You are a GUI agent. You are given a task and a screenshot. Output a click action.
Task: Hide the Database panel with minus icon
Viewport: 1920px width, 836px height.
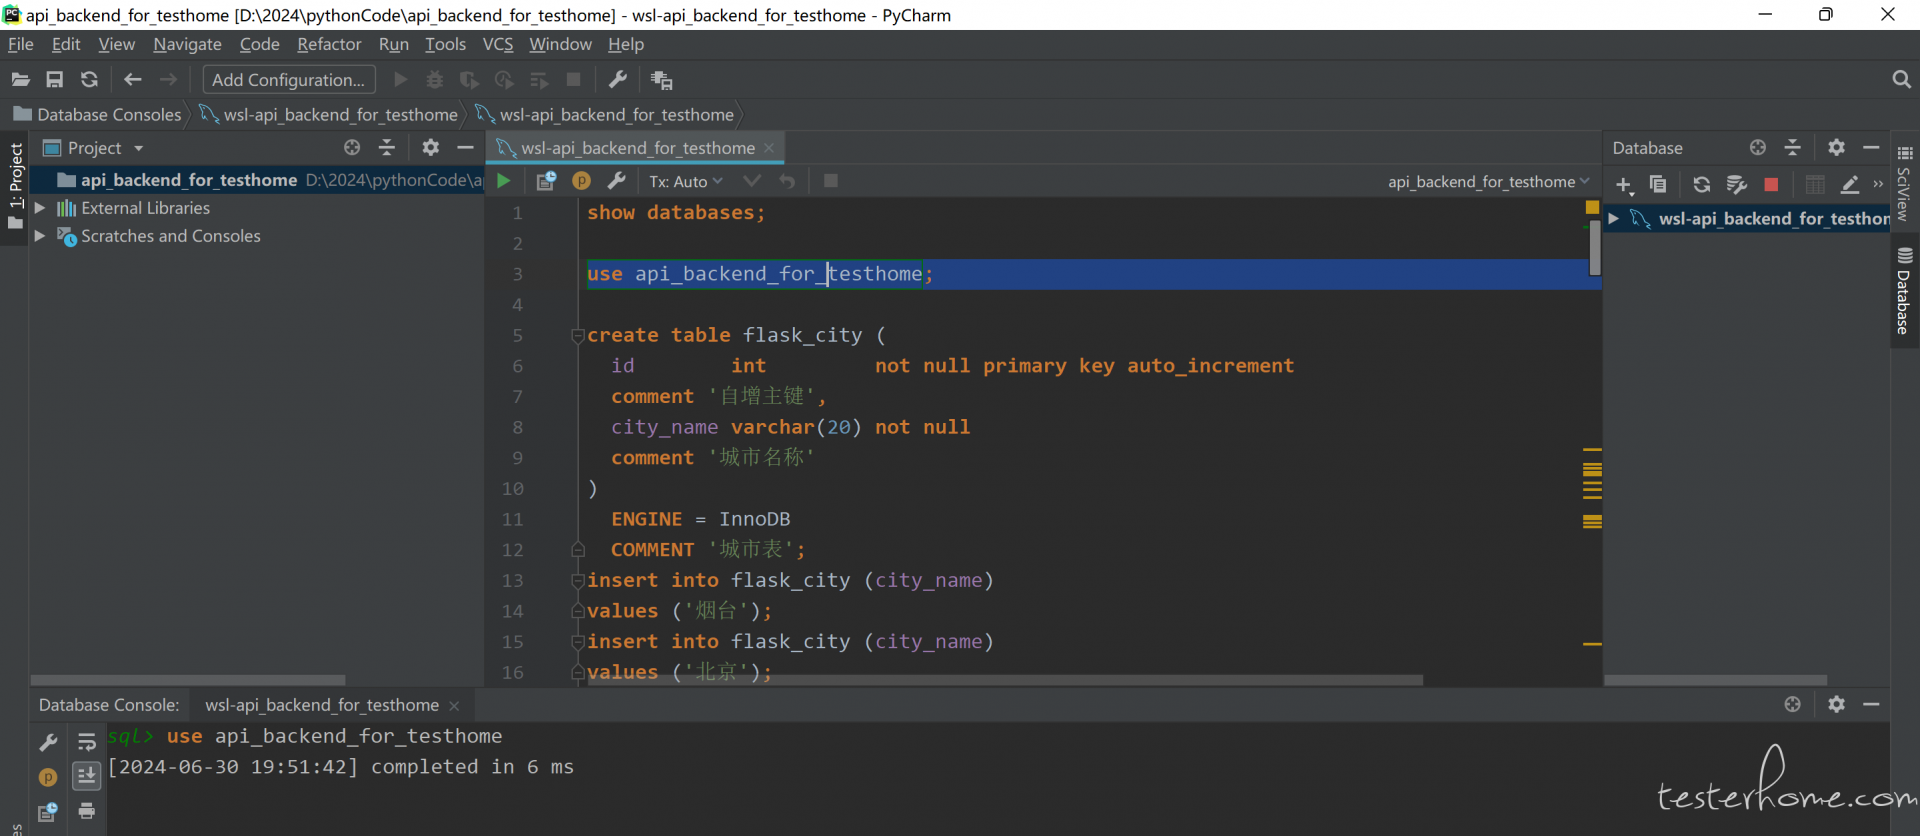(1871, 148)
